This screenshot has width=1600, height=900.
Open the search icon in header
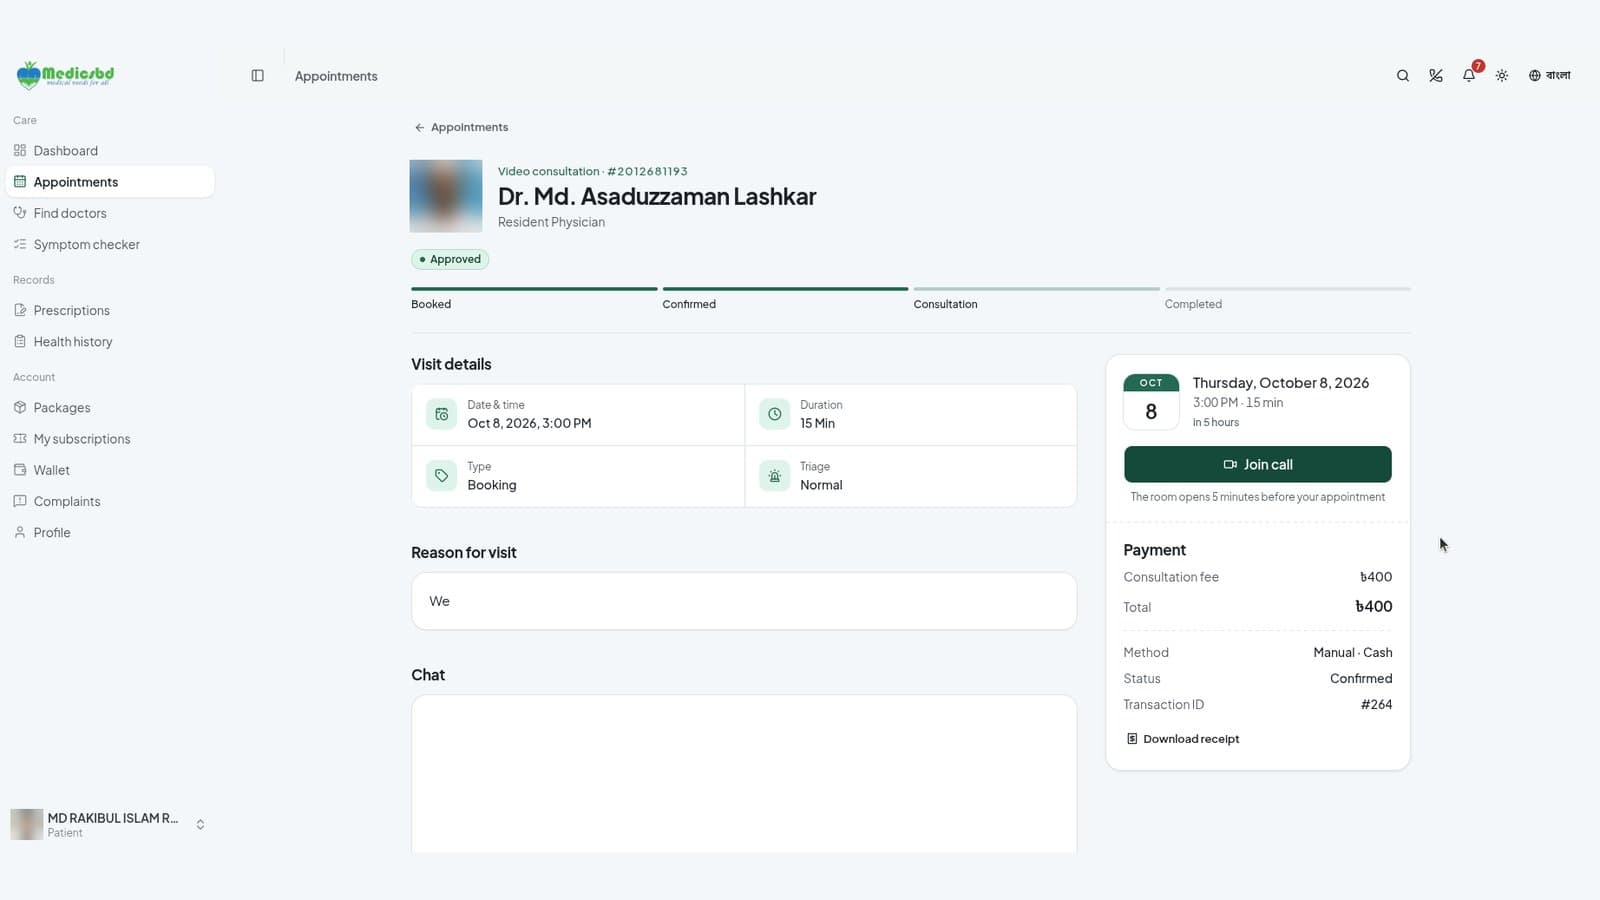[x=1403, y=76]
